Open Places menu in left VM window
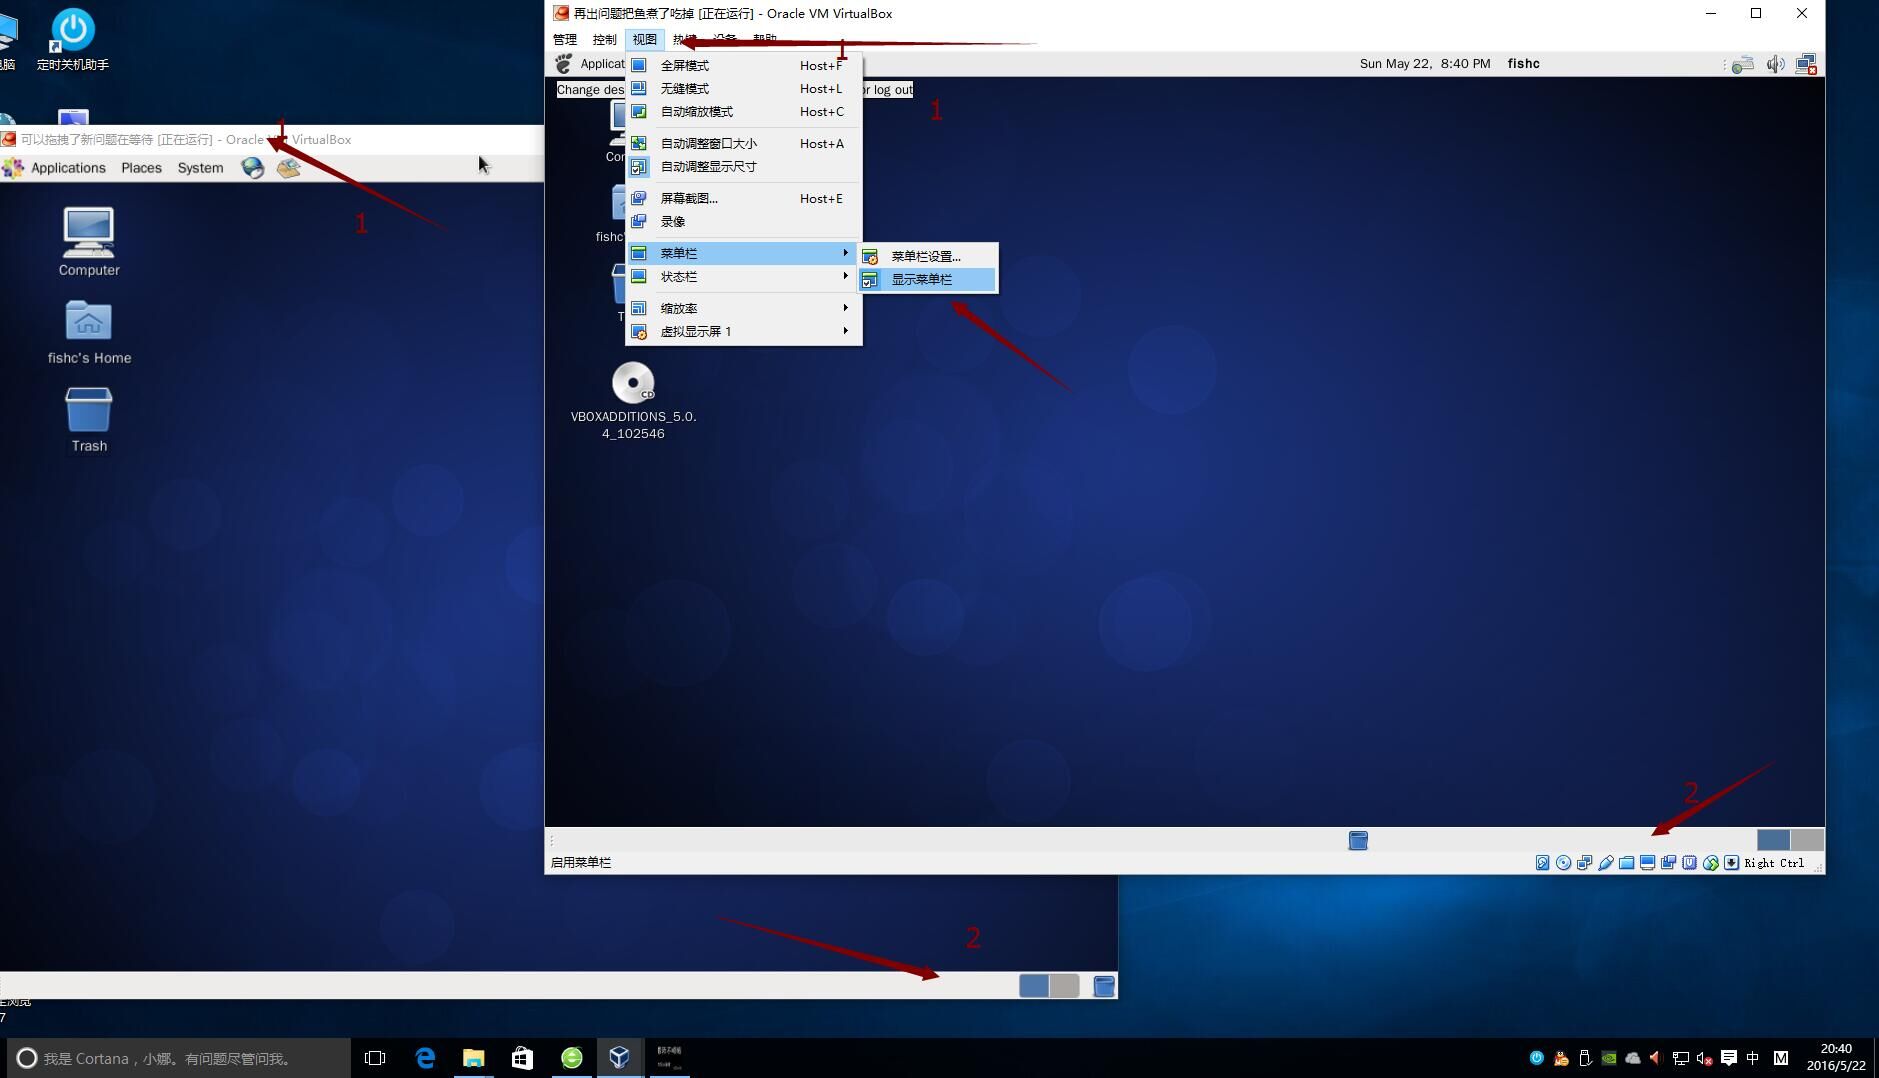Viewport: 1879px width, 1078px height. click(x=141, y=167)
